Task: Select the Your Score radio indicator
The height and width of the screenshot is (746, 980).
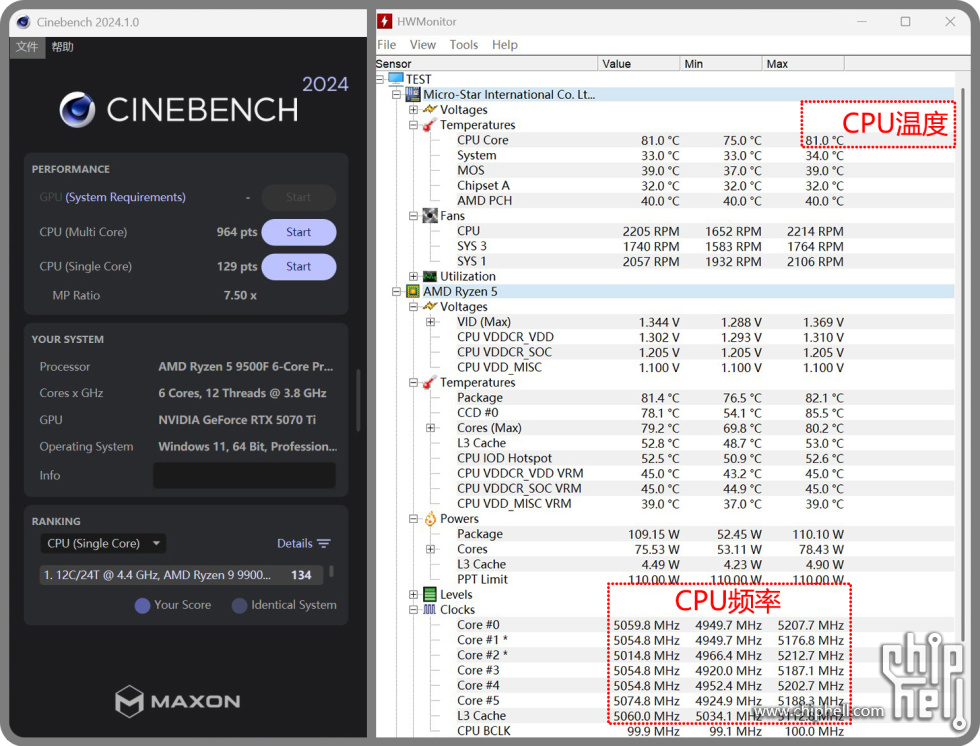Action: (142, 605)
